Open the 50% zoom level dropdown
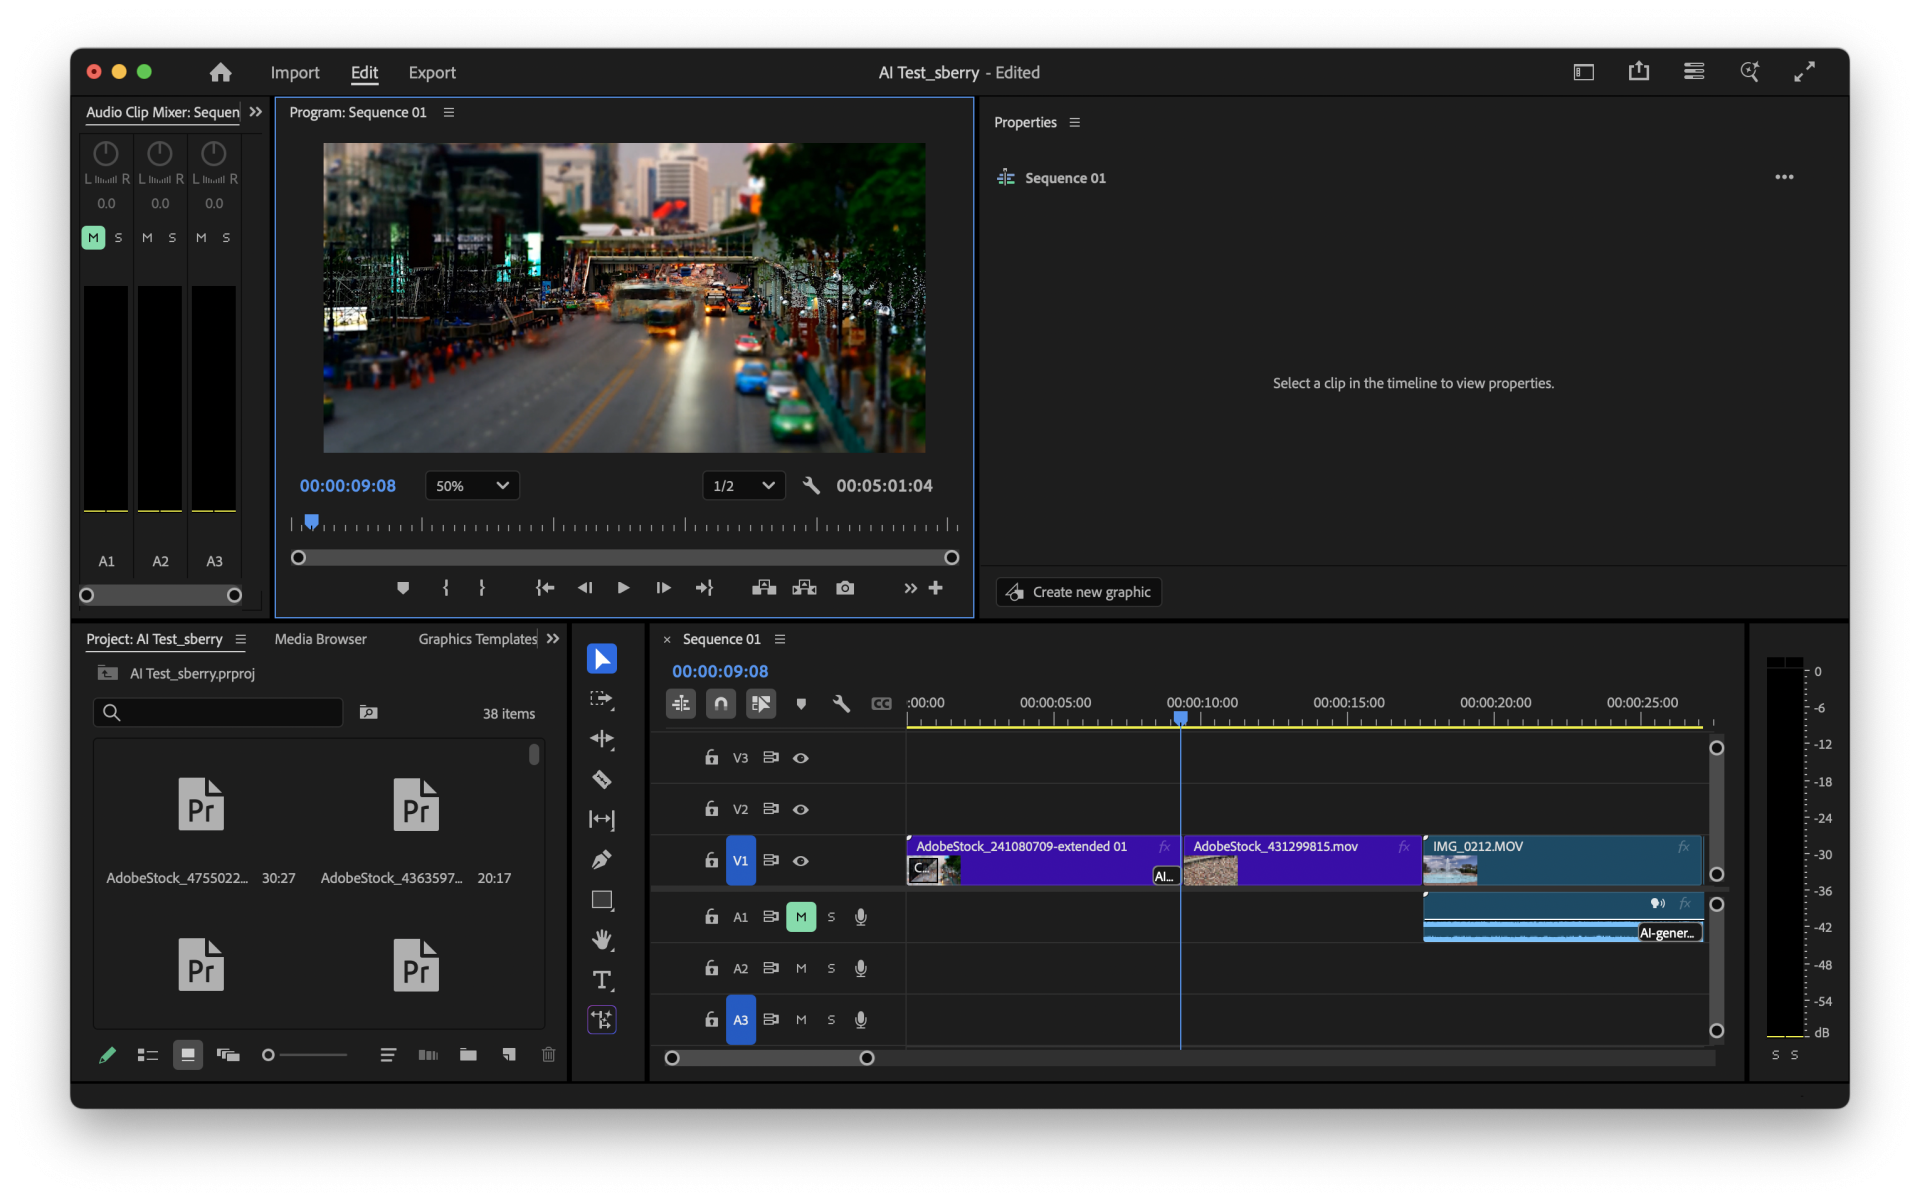 [x=471, y=485]
